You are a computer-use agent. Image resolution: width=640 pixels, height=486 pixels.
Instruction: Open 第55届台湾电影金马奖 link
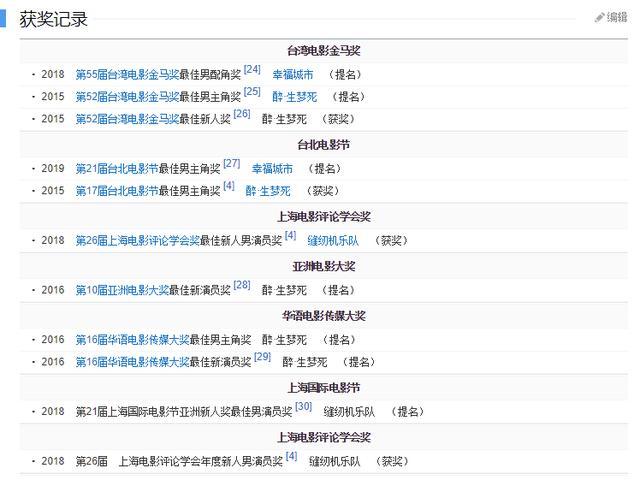(x=127, y=75)
